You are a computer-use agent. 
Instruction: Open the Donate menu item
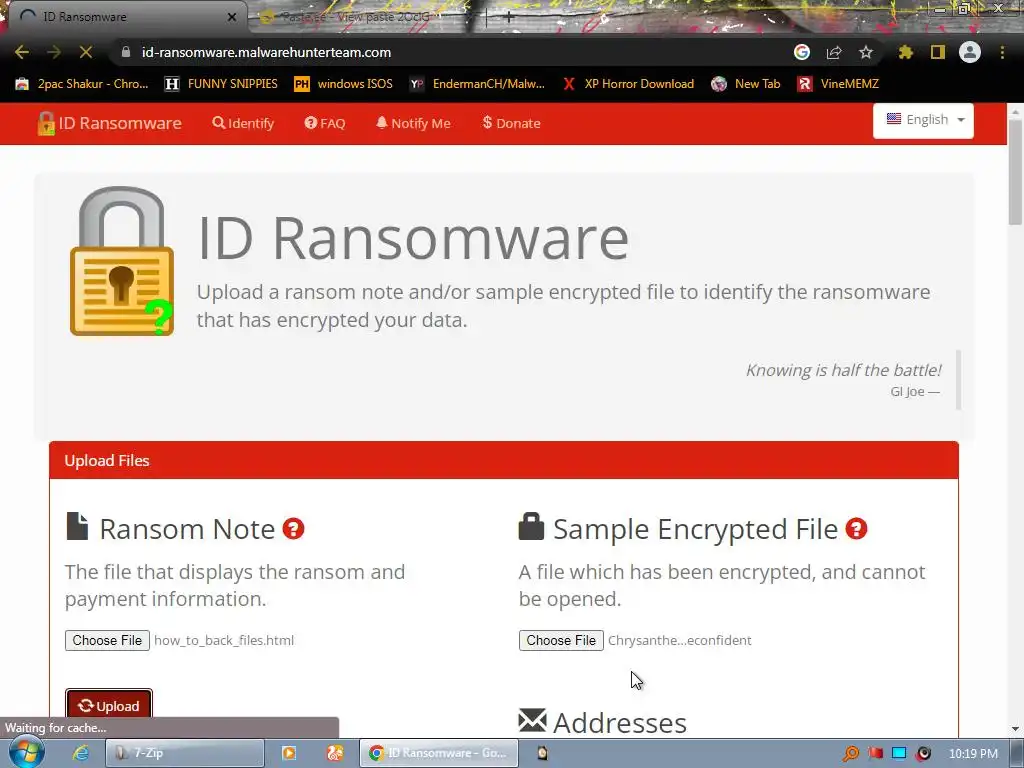pos(511,123)
